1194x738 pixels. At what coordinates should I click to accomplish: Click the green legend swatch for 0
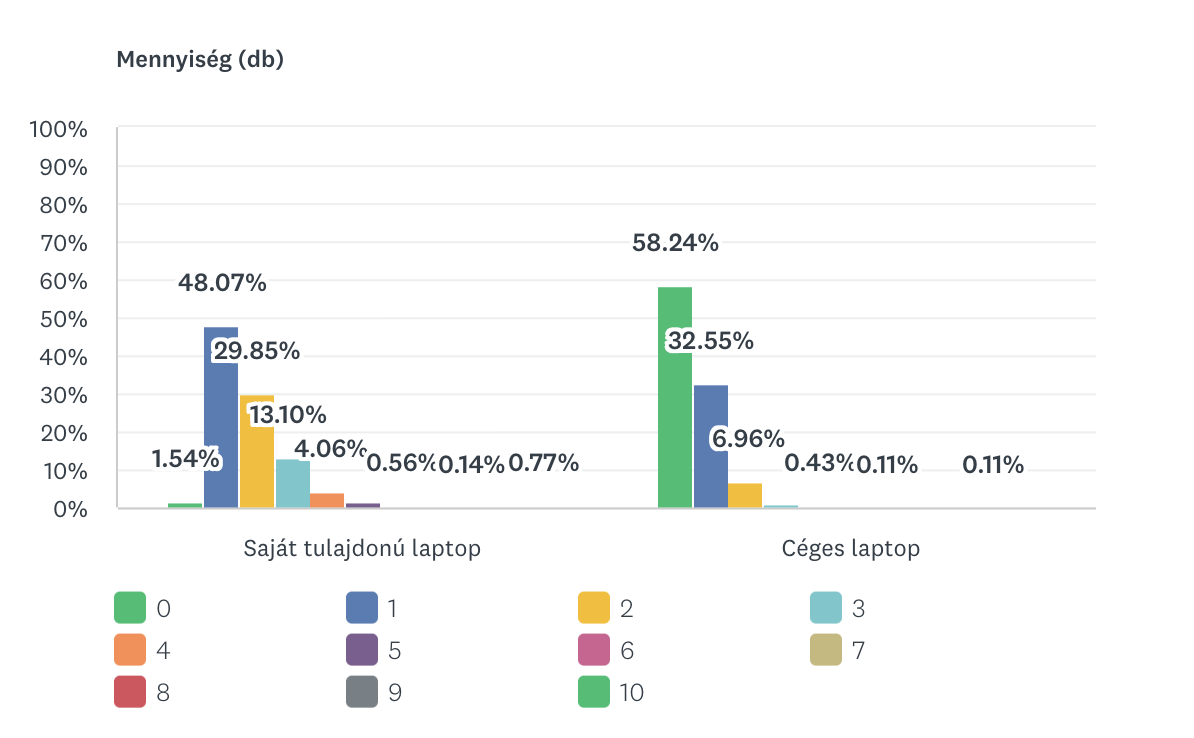click(x=130, y=607)
